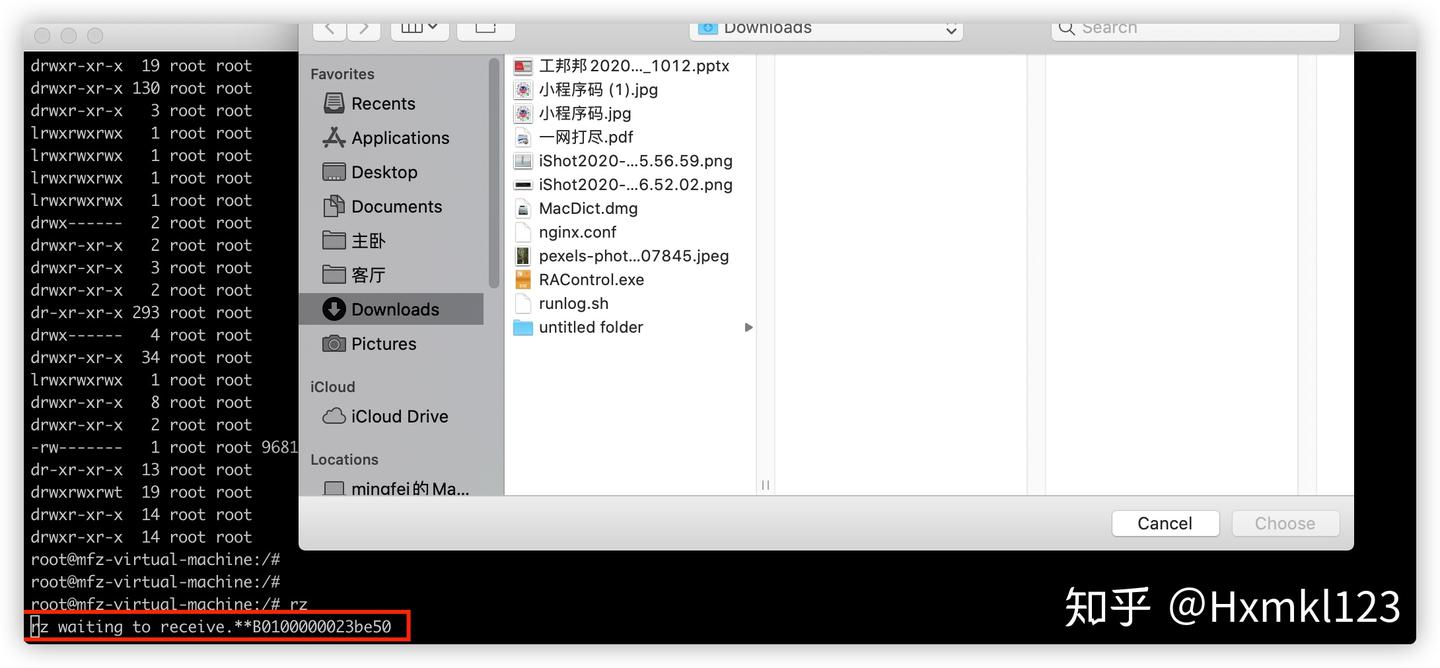Image resolution: width=1440 pixels, height=668 pixels.
Task: Click the column view icon in the toolbar
Action: 412,27
